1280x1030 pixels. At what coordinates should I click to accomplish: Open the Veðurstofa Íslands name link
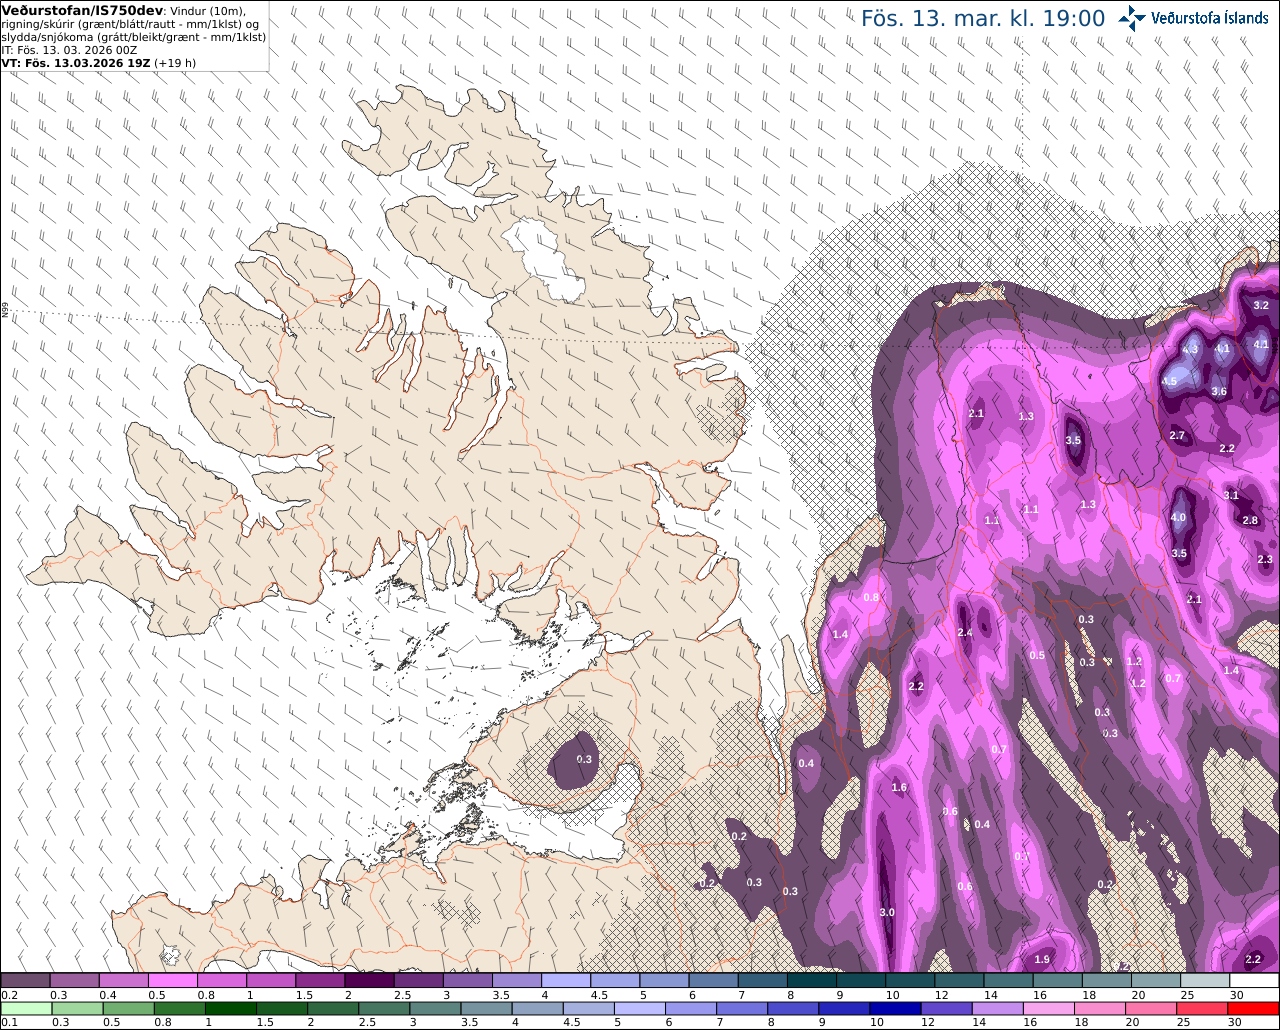[x=1210, y=18]
